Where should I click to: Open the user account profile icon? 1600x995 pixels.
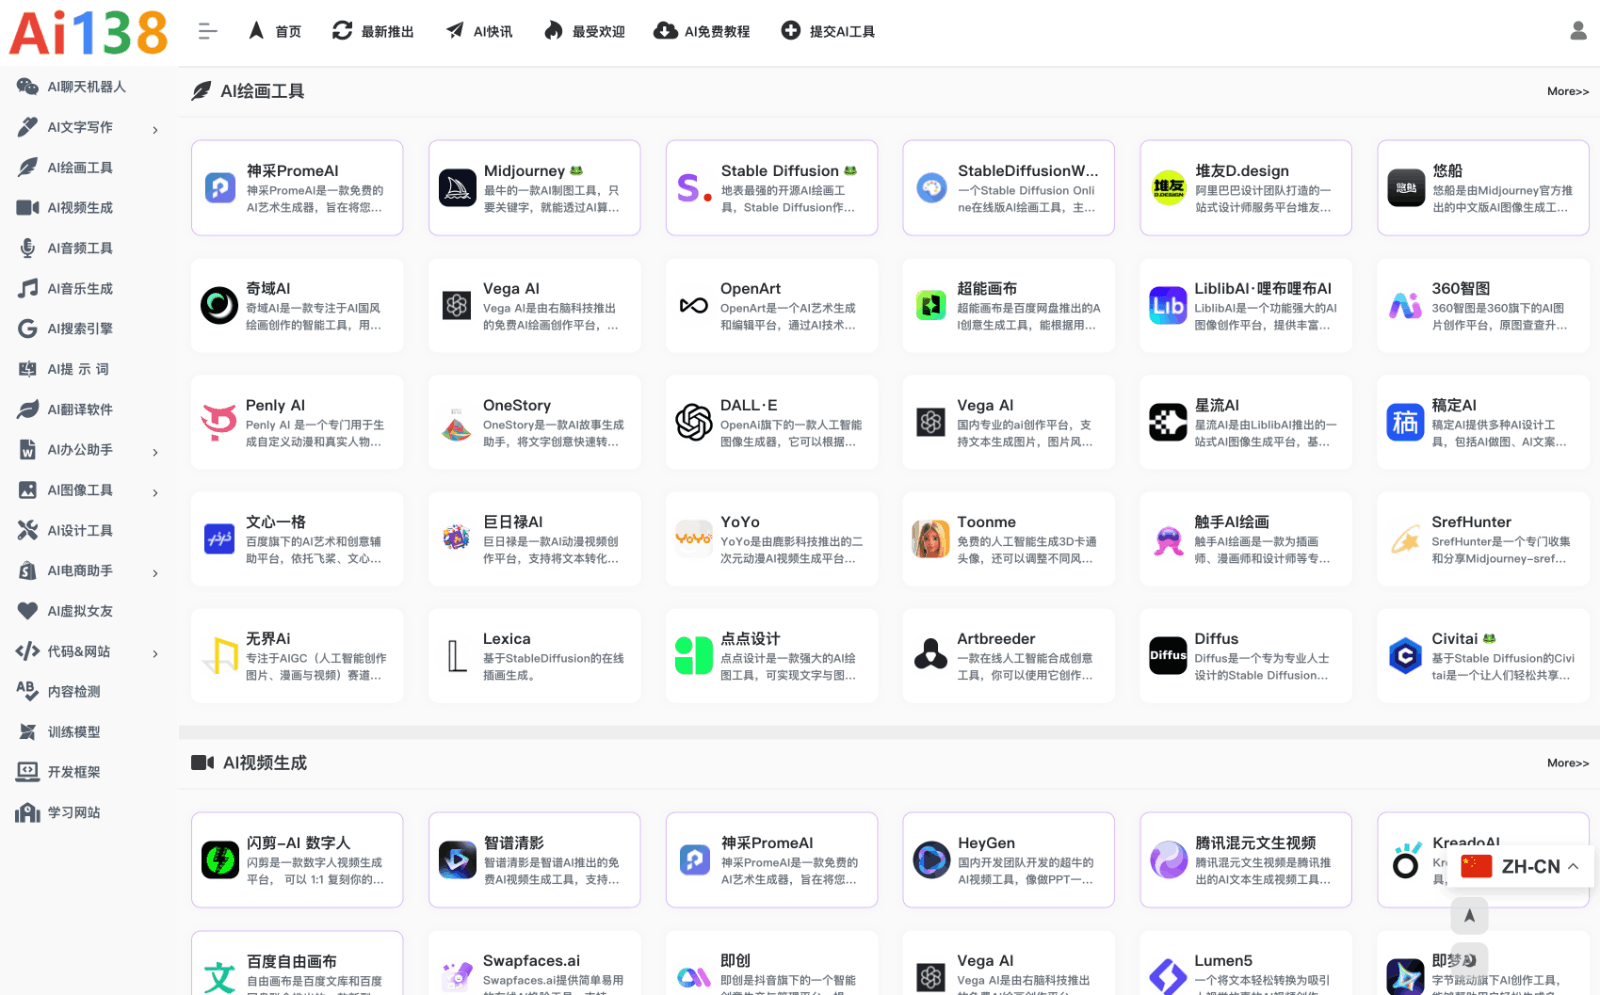click(1578, 31)
